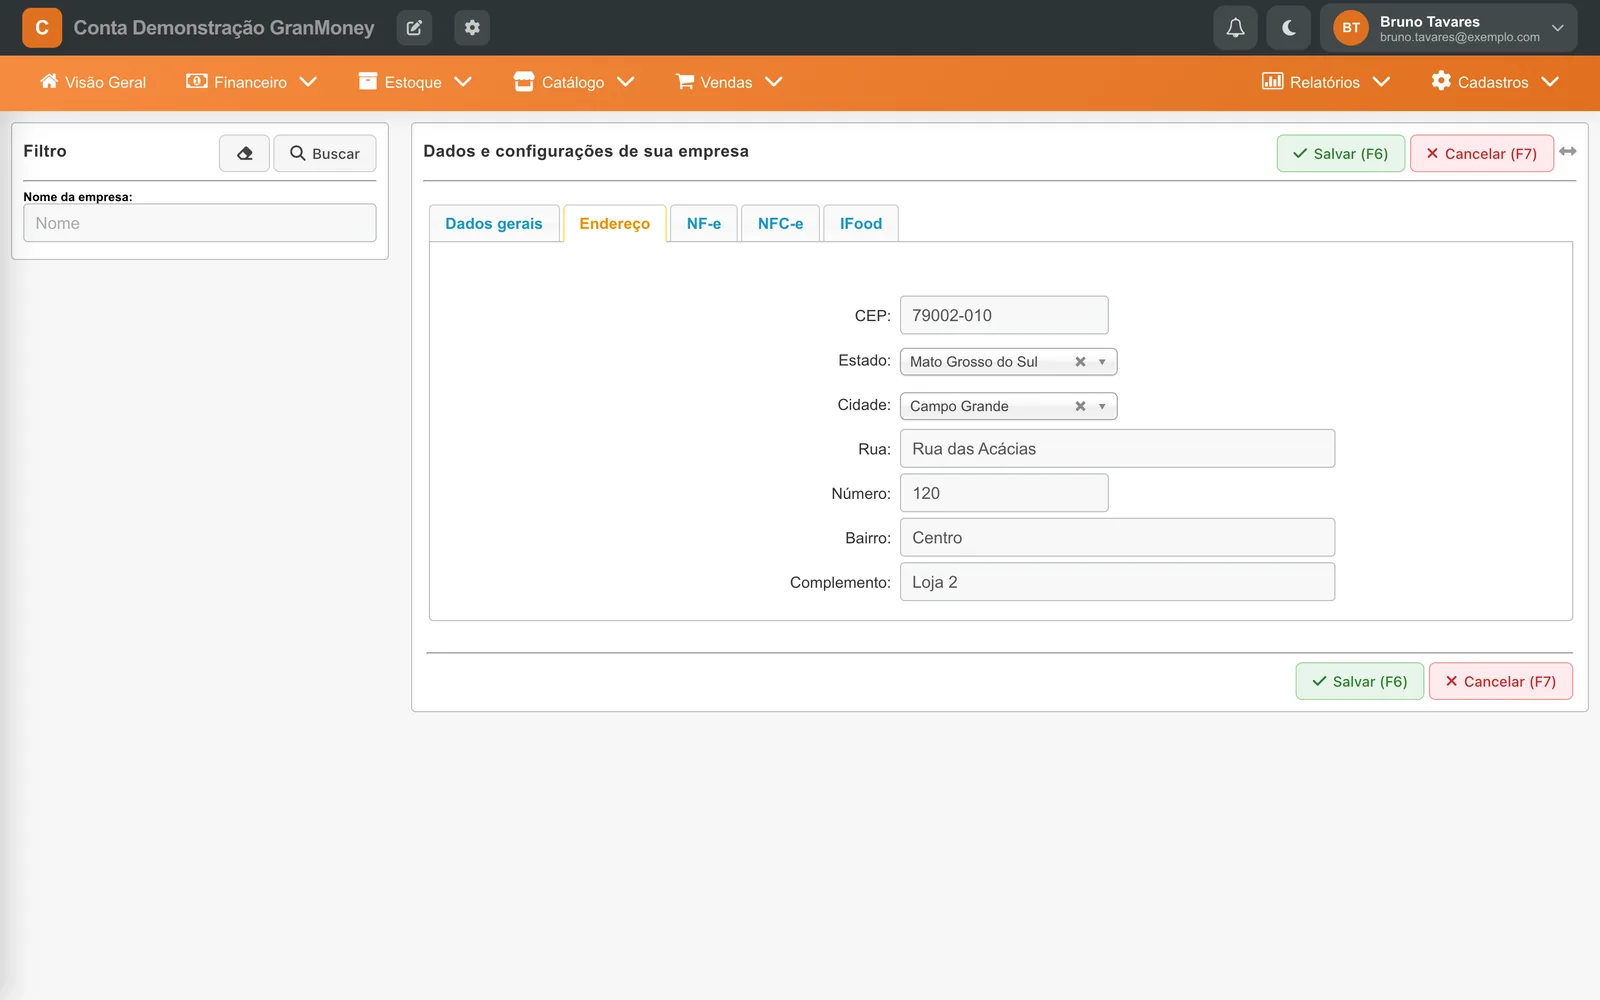Click the Número input field

1004,493
